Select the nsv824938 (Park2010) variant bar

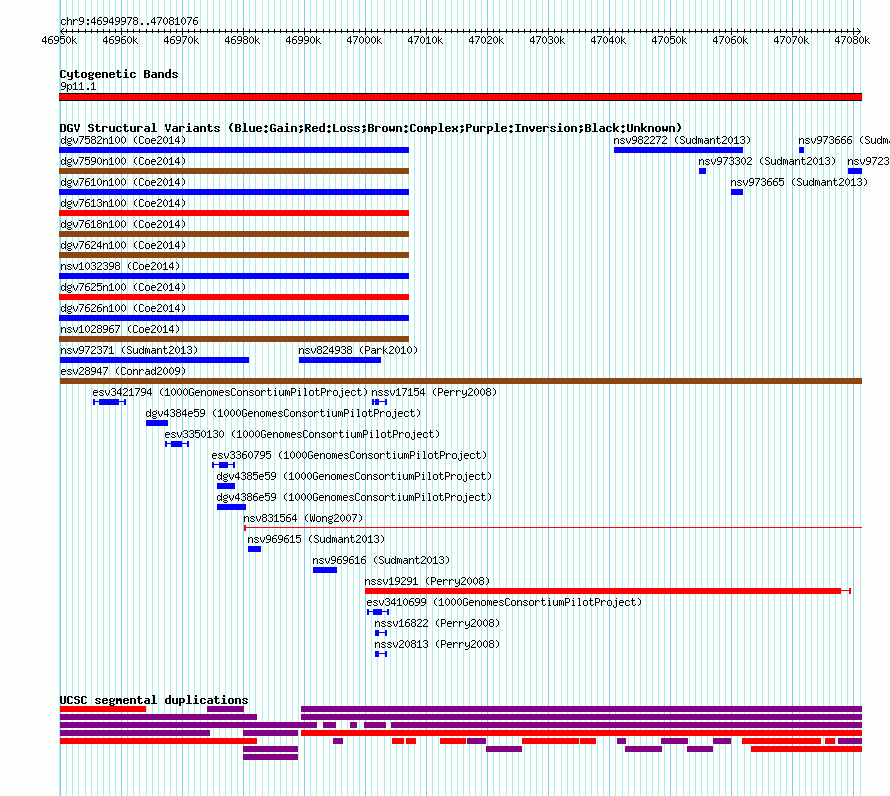[340, 360]
